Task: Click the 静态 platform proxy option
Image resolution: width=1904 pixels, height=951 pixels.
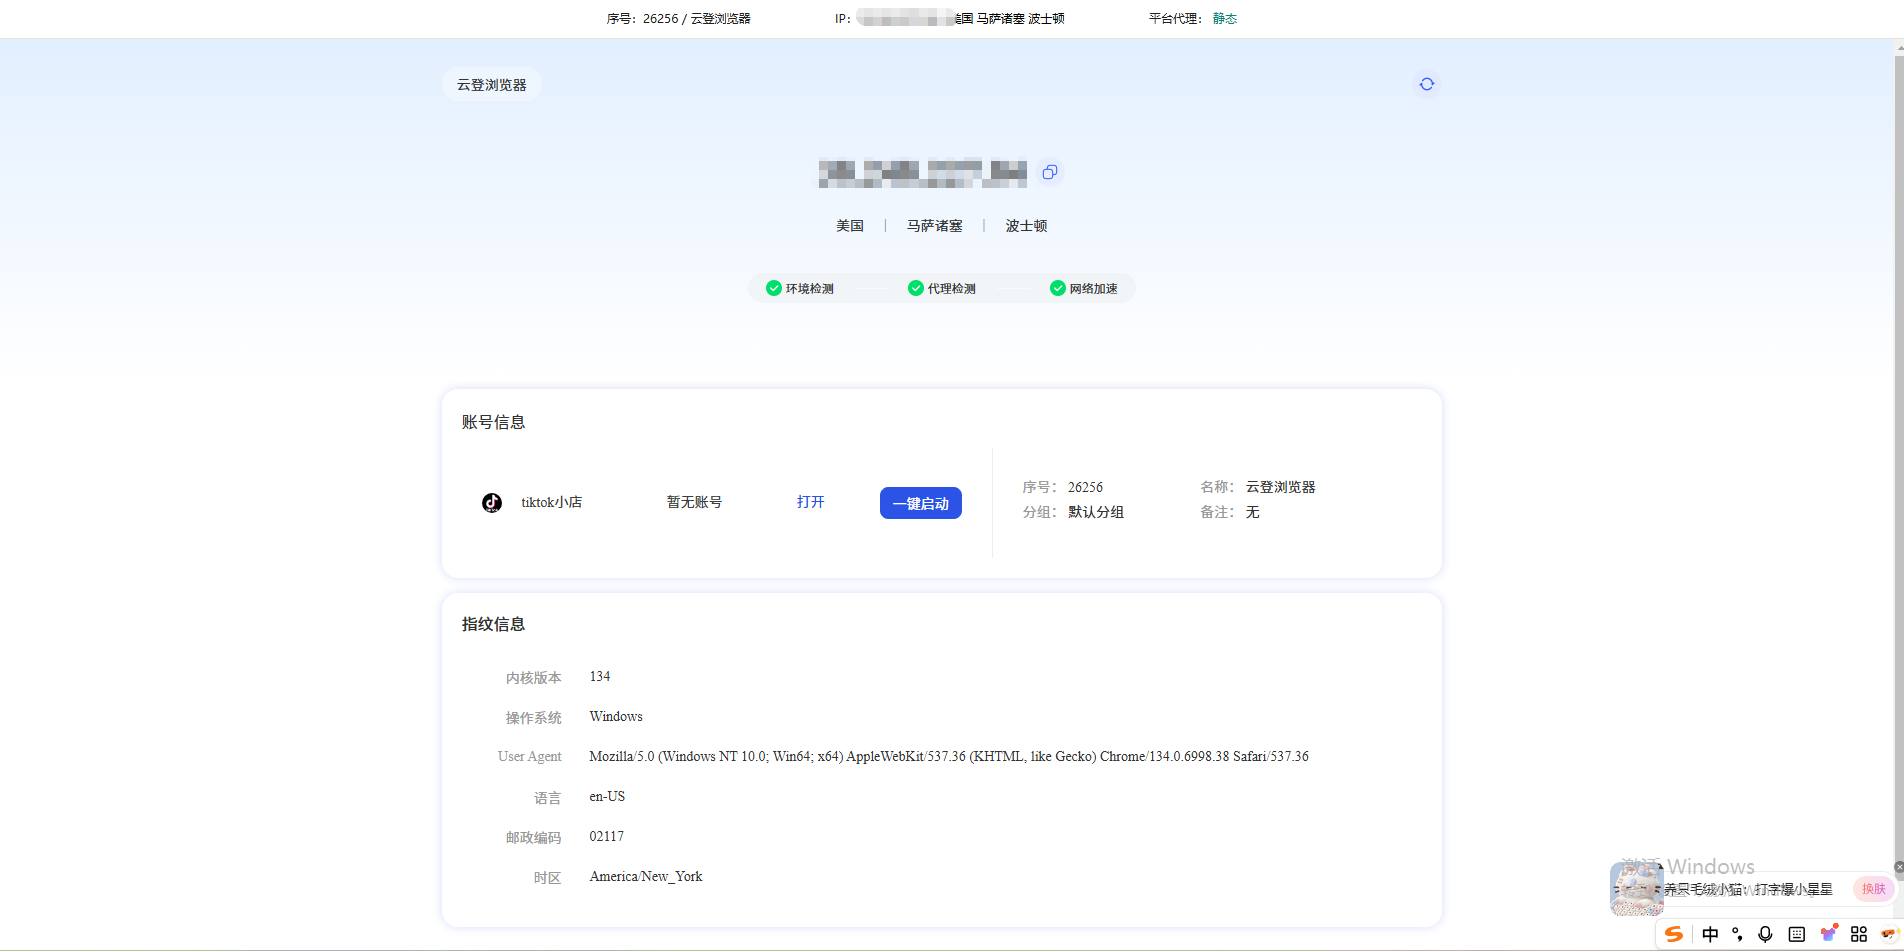Action: click(x=1224, y=18)
